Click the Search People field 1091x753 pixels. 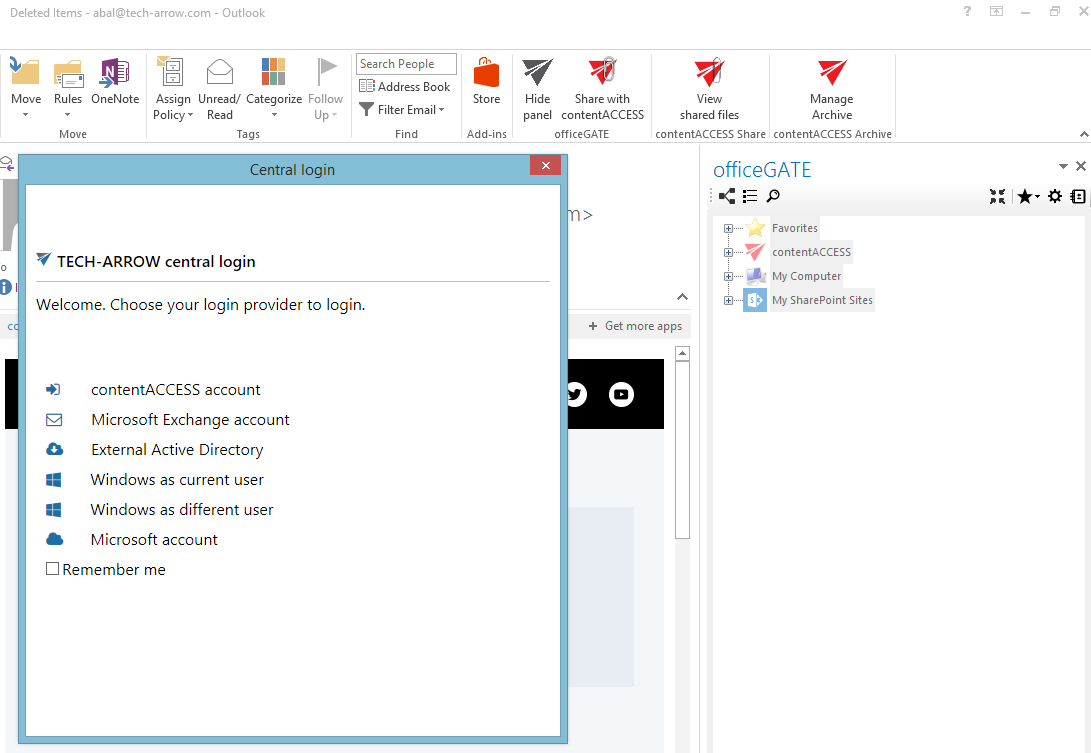point(406,63)
